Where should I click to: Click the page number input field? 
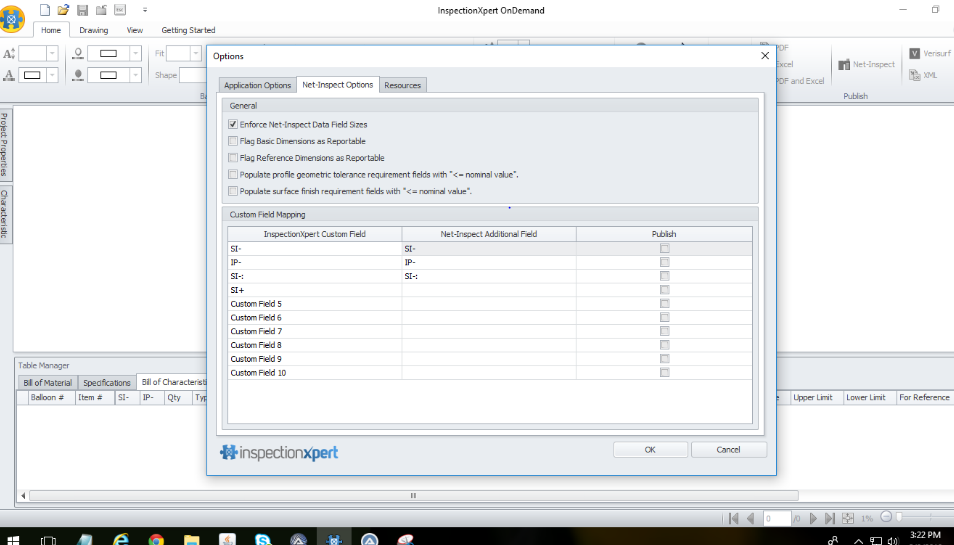click(776, 518)
